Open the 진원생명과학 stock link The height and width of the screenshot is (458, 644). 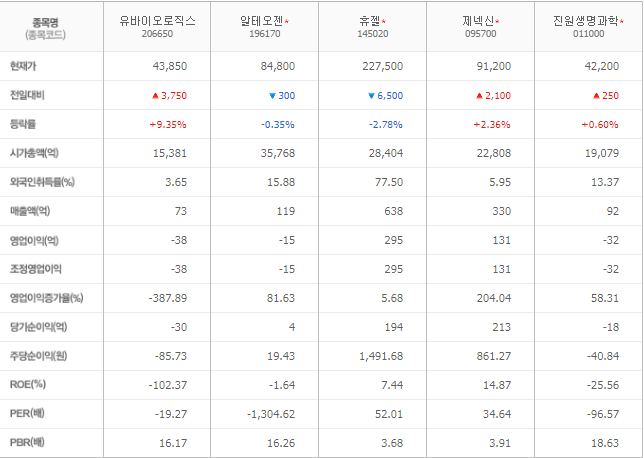click(x=585, y=21)
